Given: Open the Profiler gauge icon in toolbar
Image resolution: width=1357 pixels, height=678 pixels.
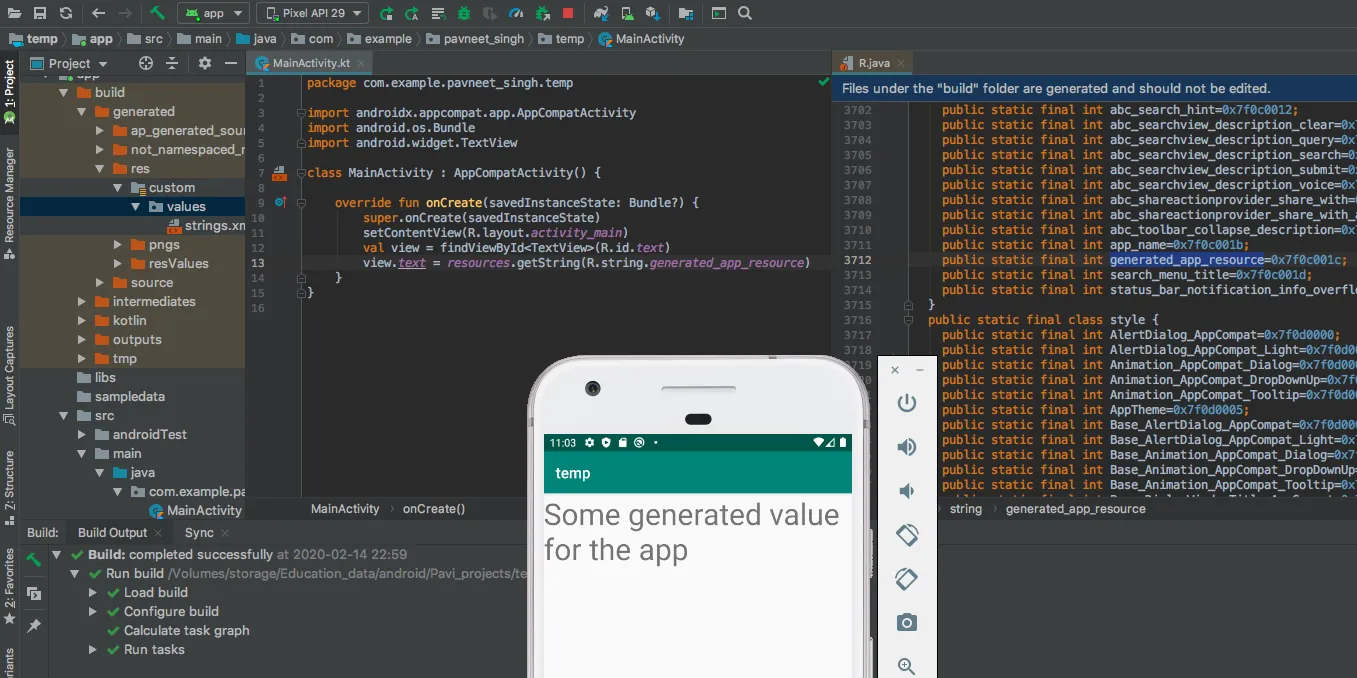Looking at the screenshot, I should [x=515, y=13].
